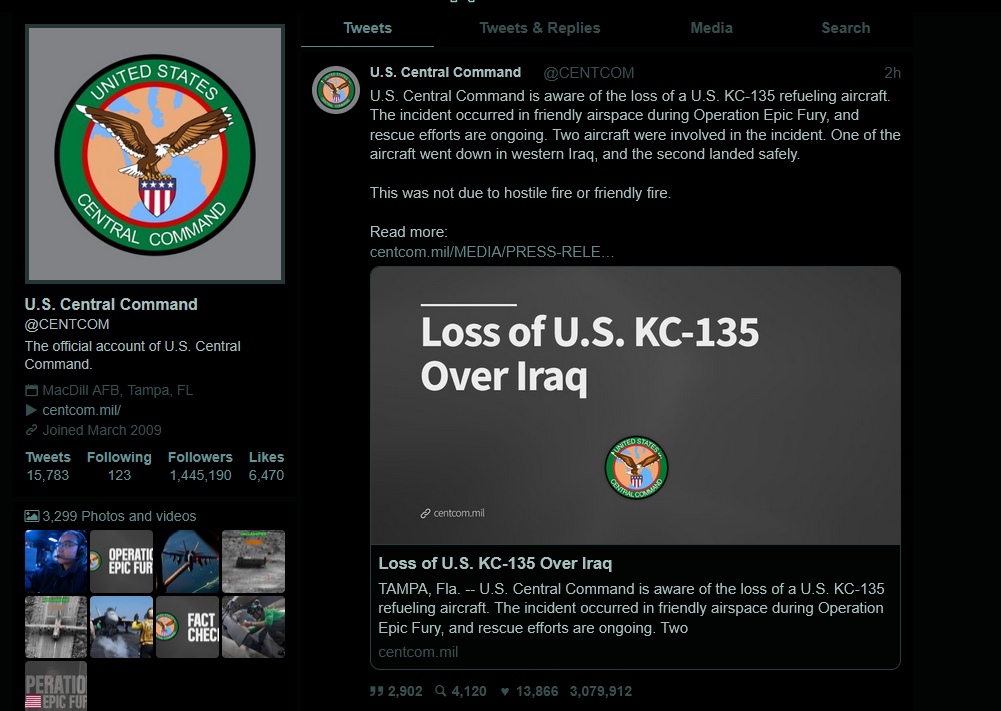Click the chain link icon beside Joined March 2009

(31, 430)
